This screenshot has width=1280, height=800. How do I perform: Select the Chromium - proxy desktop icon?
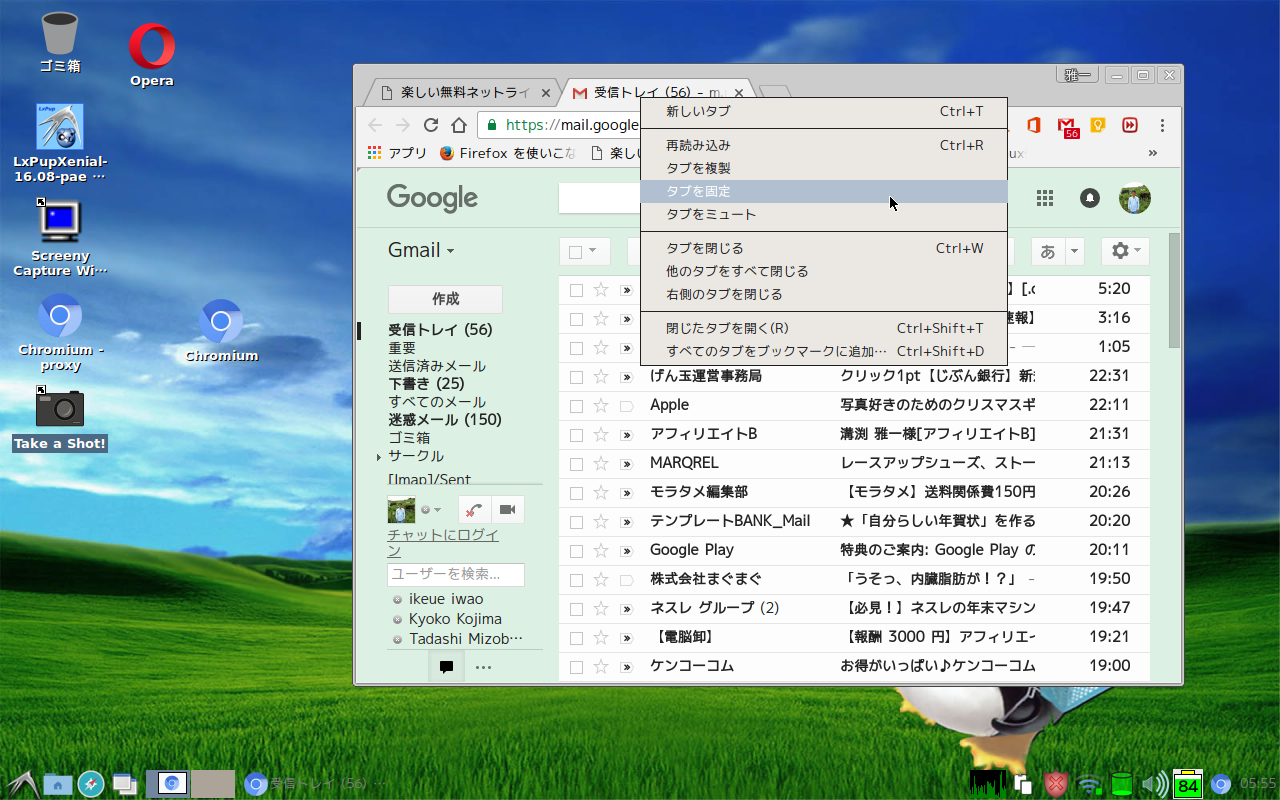[x=61, y=332]
